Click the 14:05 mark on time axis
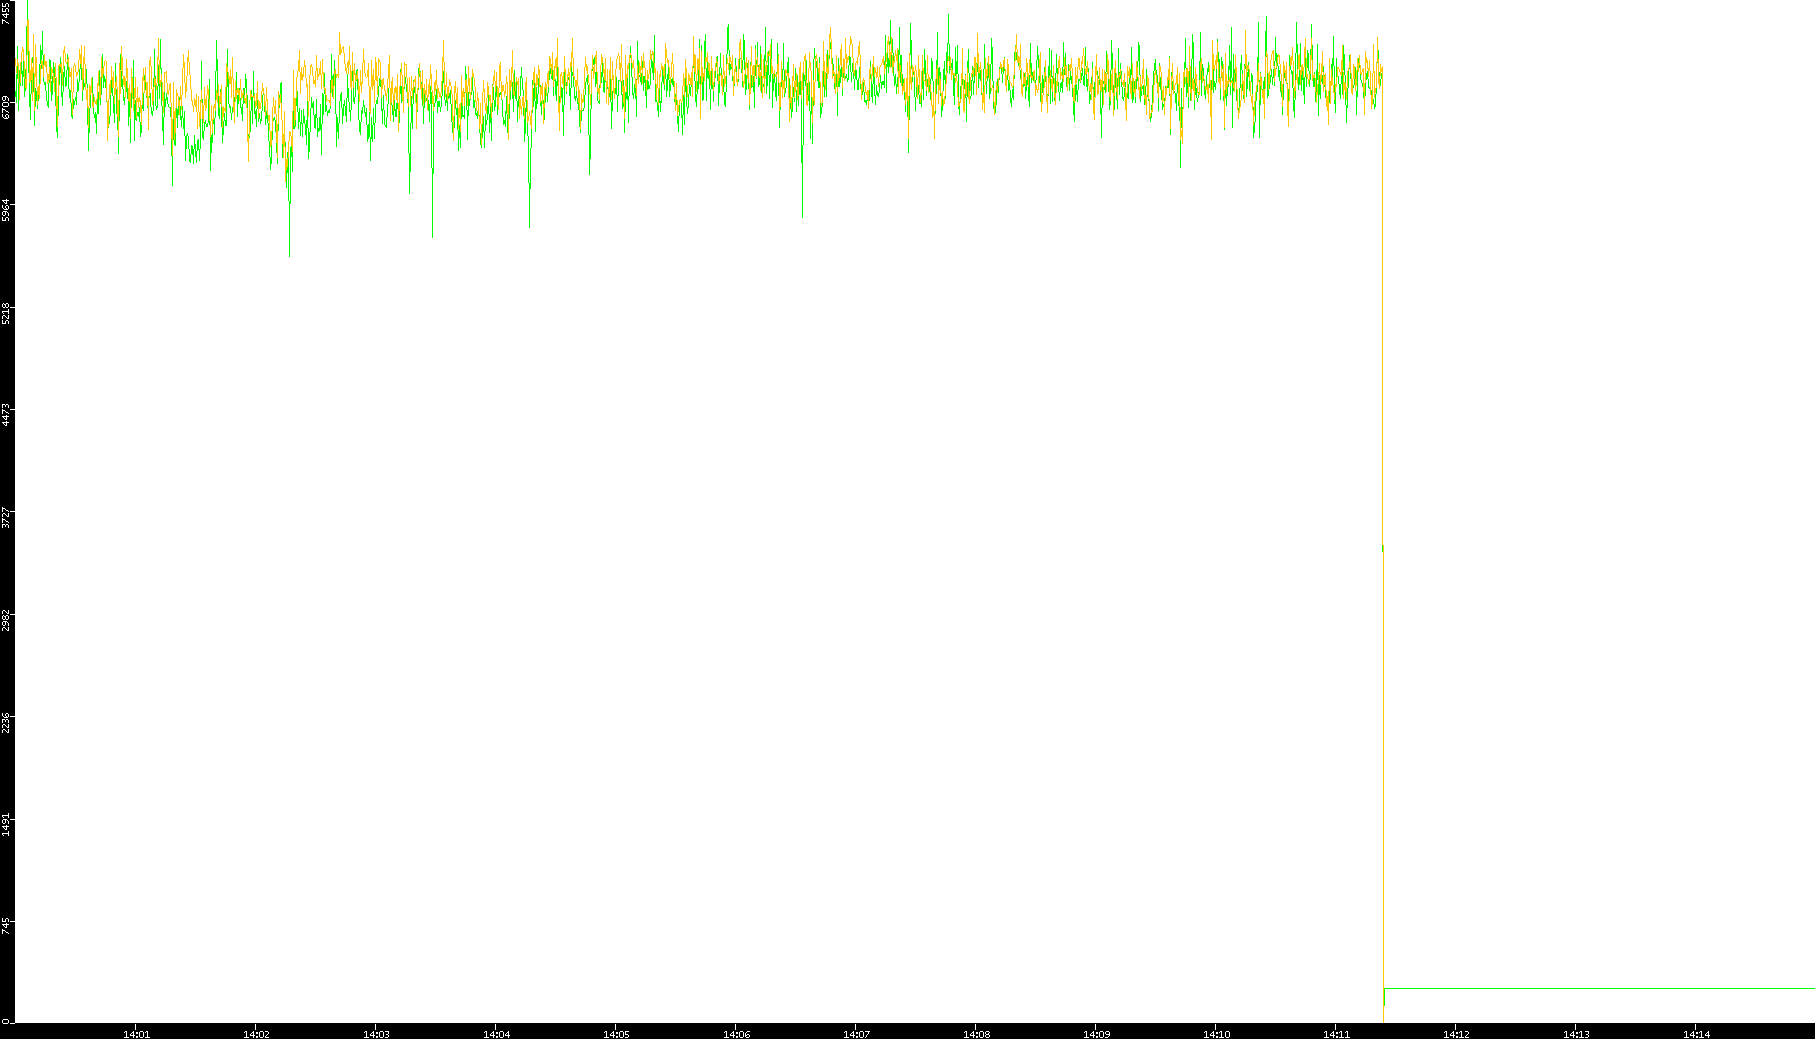 (616, 1033)
